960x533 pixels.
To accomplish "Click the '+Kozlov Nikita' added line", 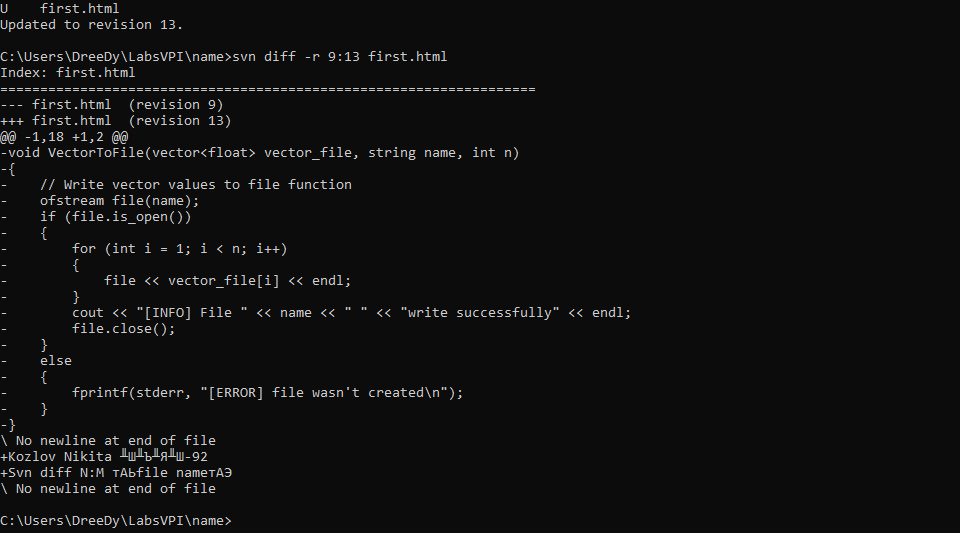I will coord(104,457).
